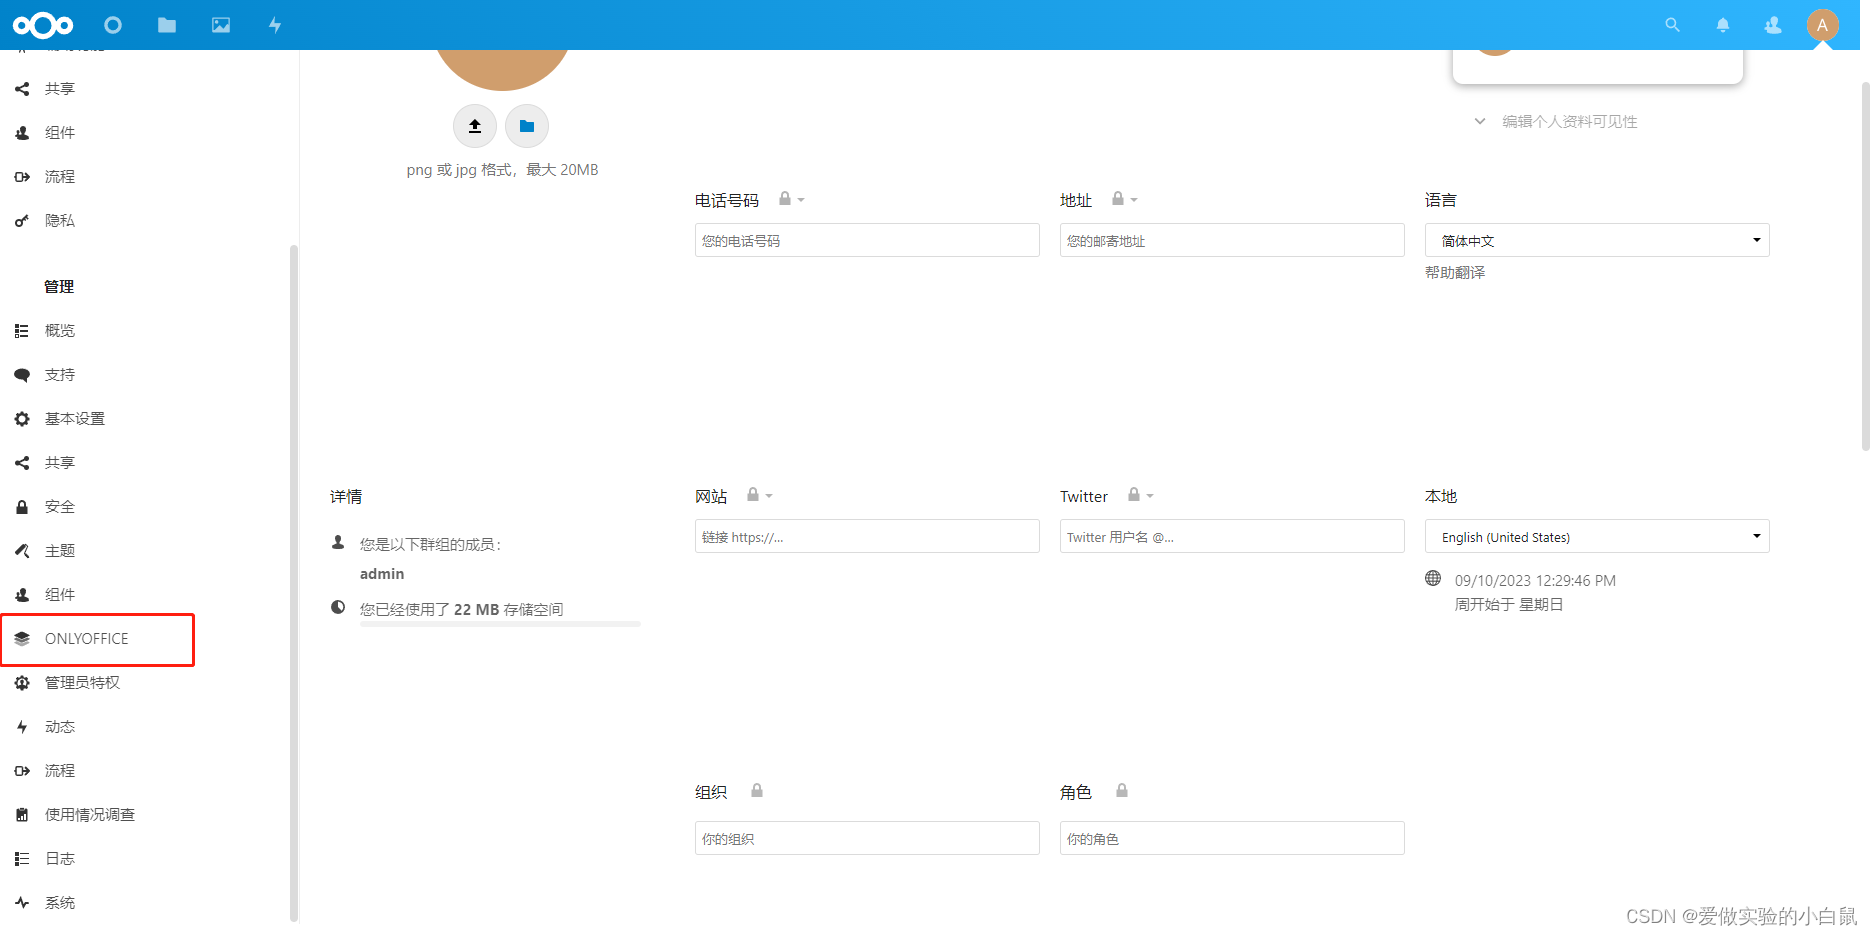Click the overview list icon beside 概览
The width and height of the screenshot is (1872, 936).
[22, 331]
